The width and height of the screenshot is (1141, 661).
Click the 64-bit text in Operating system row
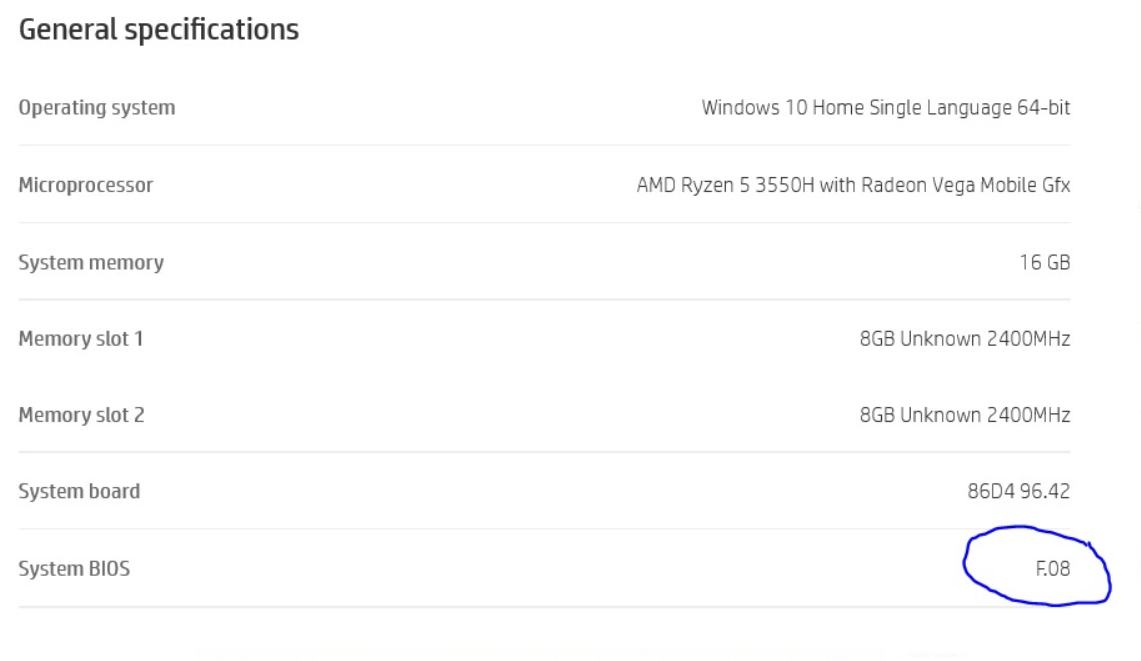(1044, 108)
